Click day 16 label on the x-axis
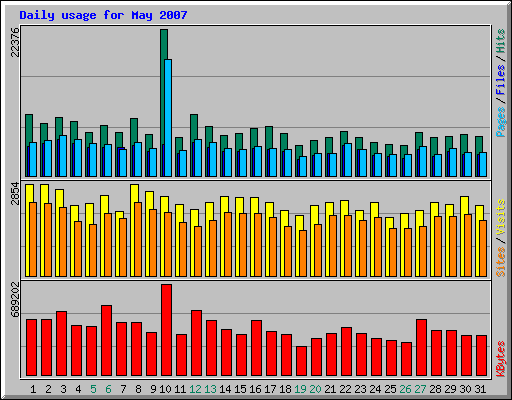 (255, 389)
